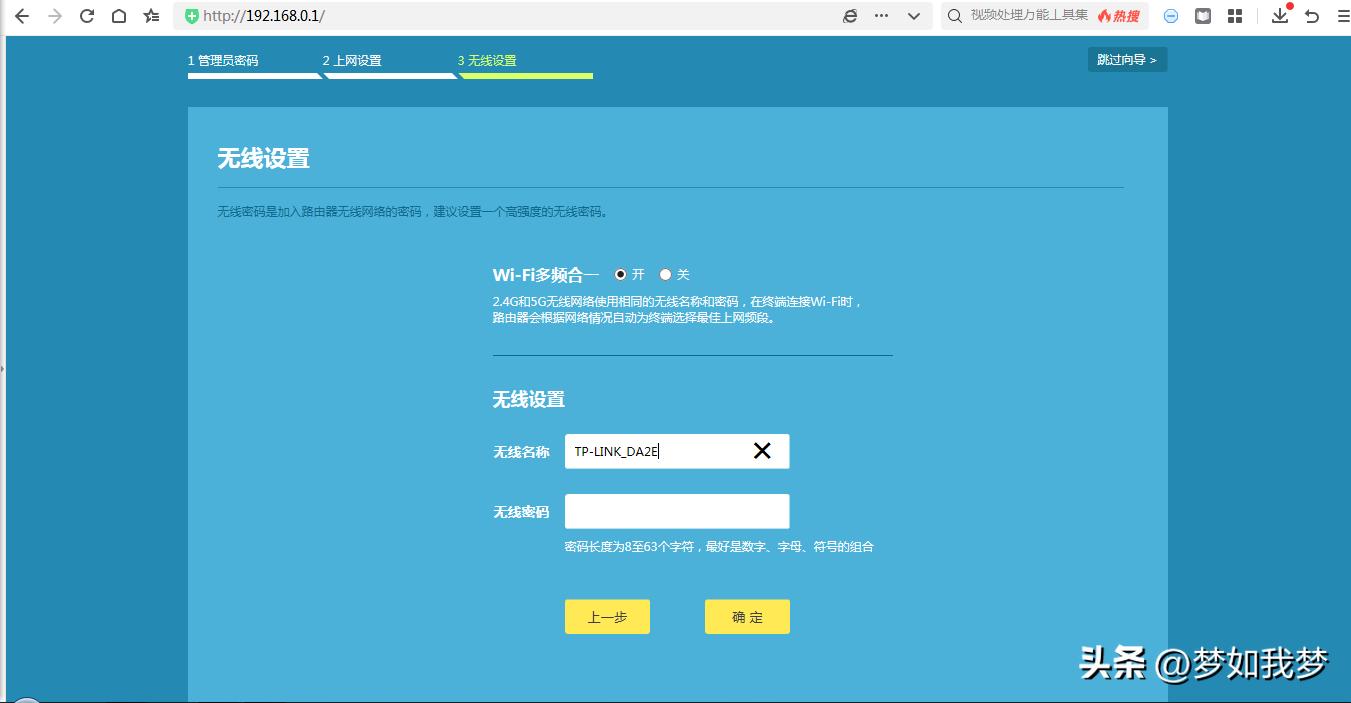Select the 开 radio for Wi-Fi多频合一
The width and height of the screenshot is (1351, 703).
(x=620, y=273)
